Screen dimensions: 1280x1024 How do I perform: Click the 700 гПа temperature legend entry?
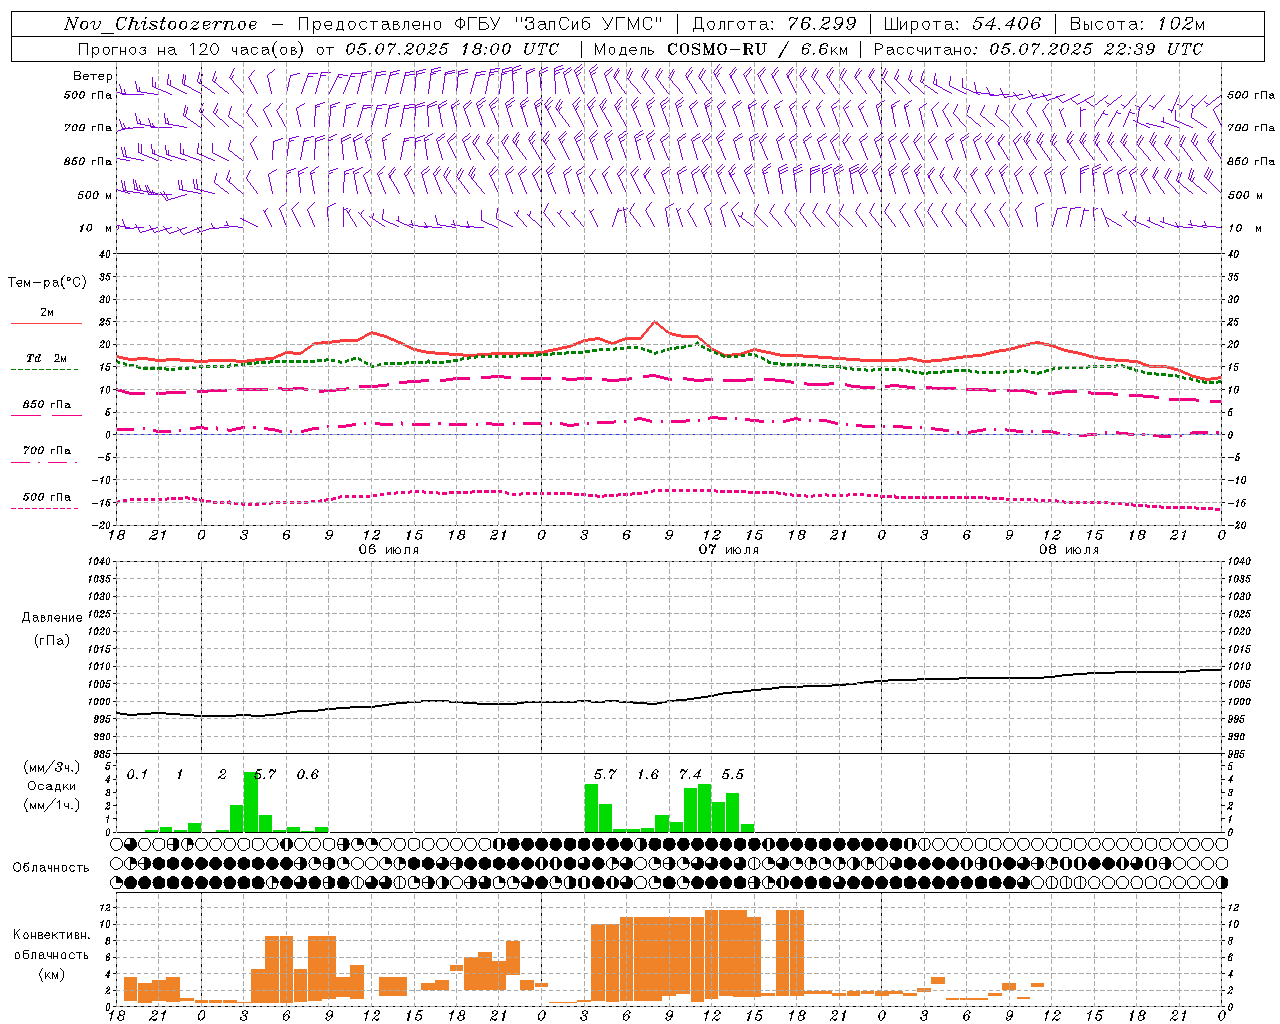[x=46, y=450]
